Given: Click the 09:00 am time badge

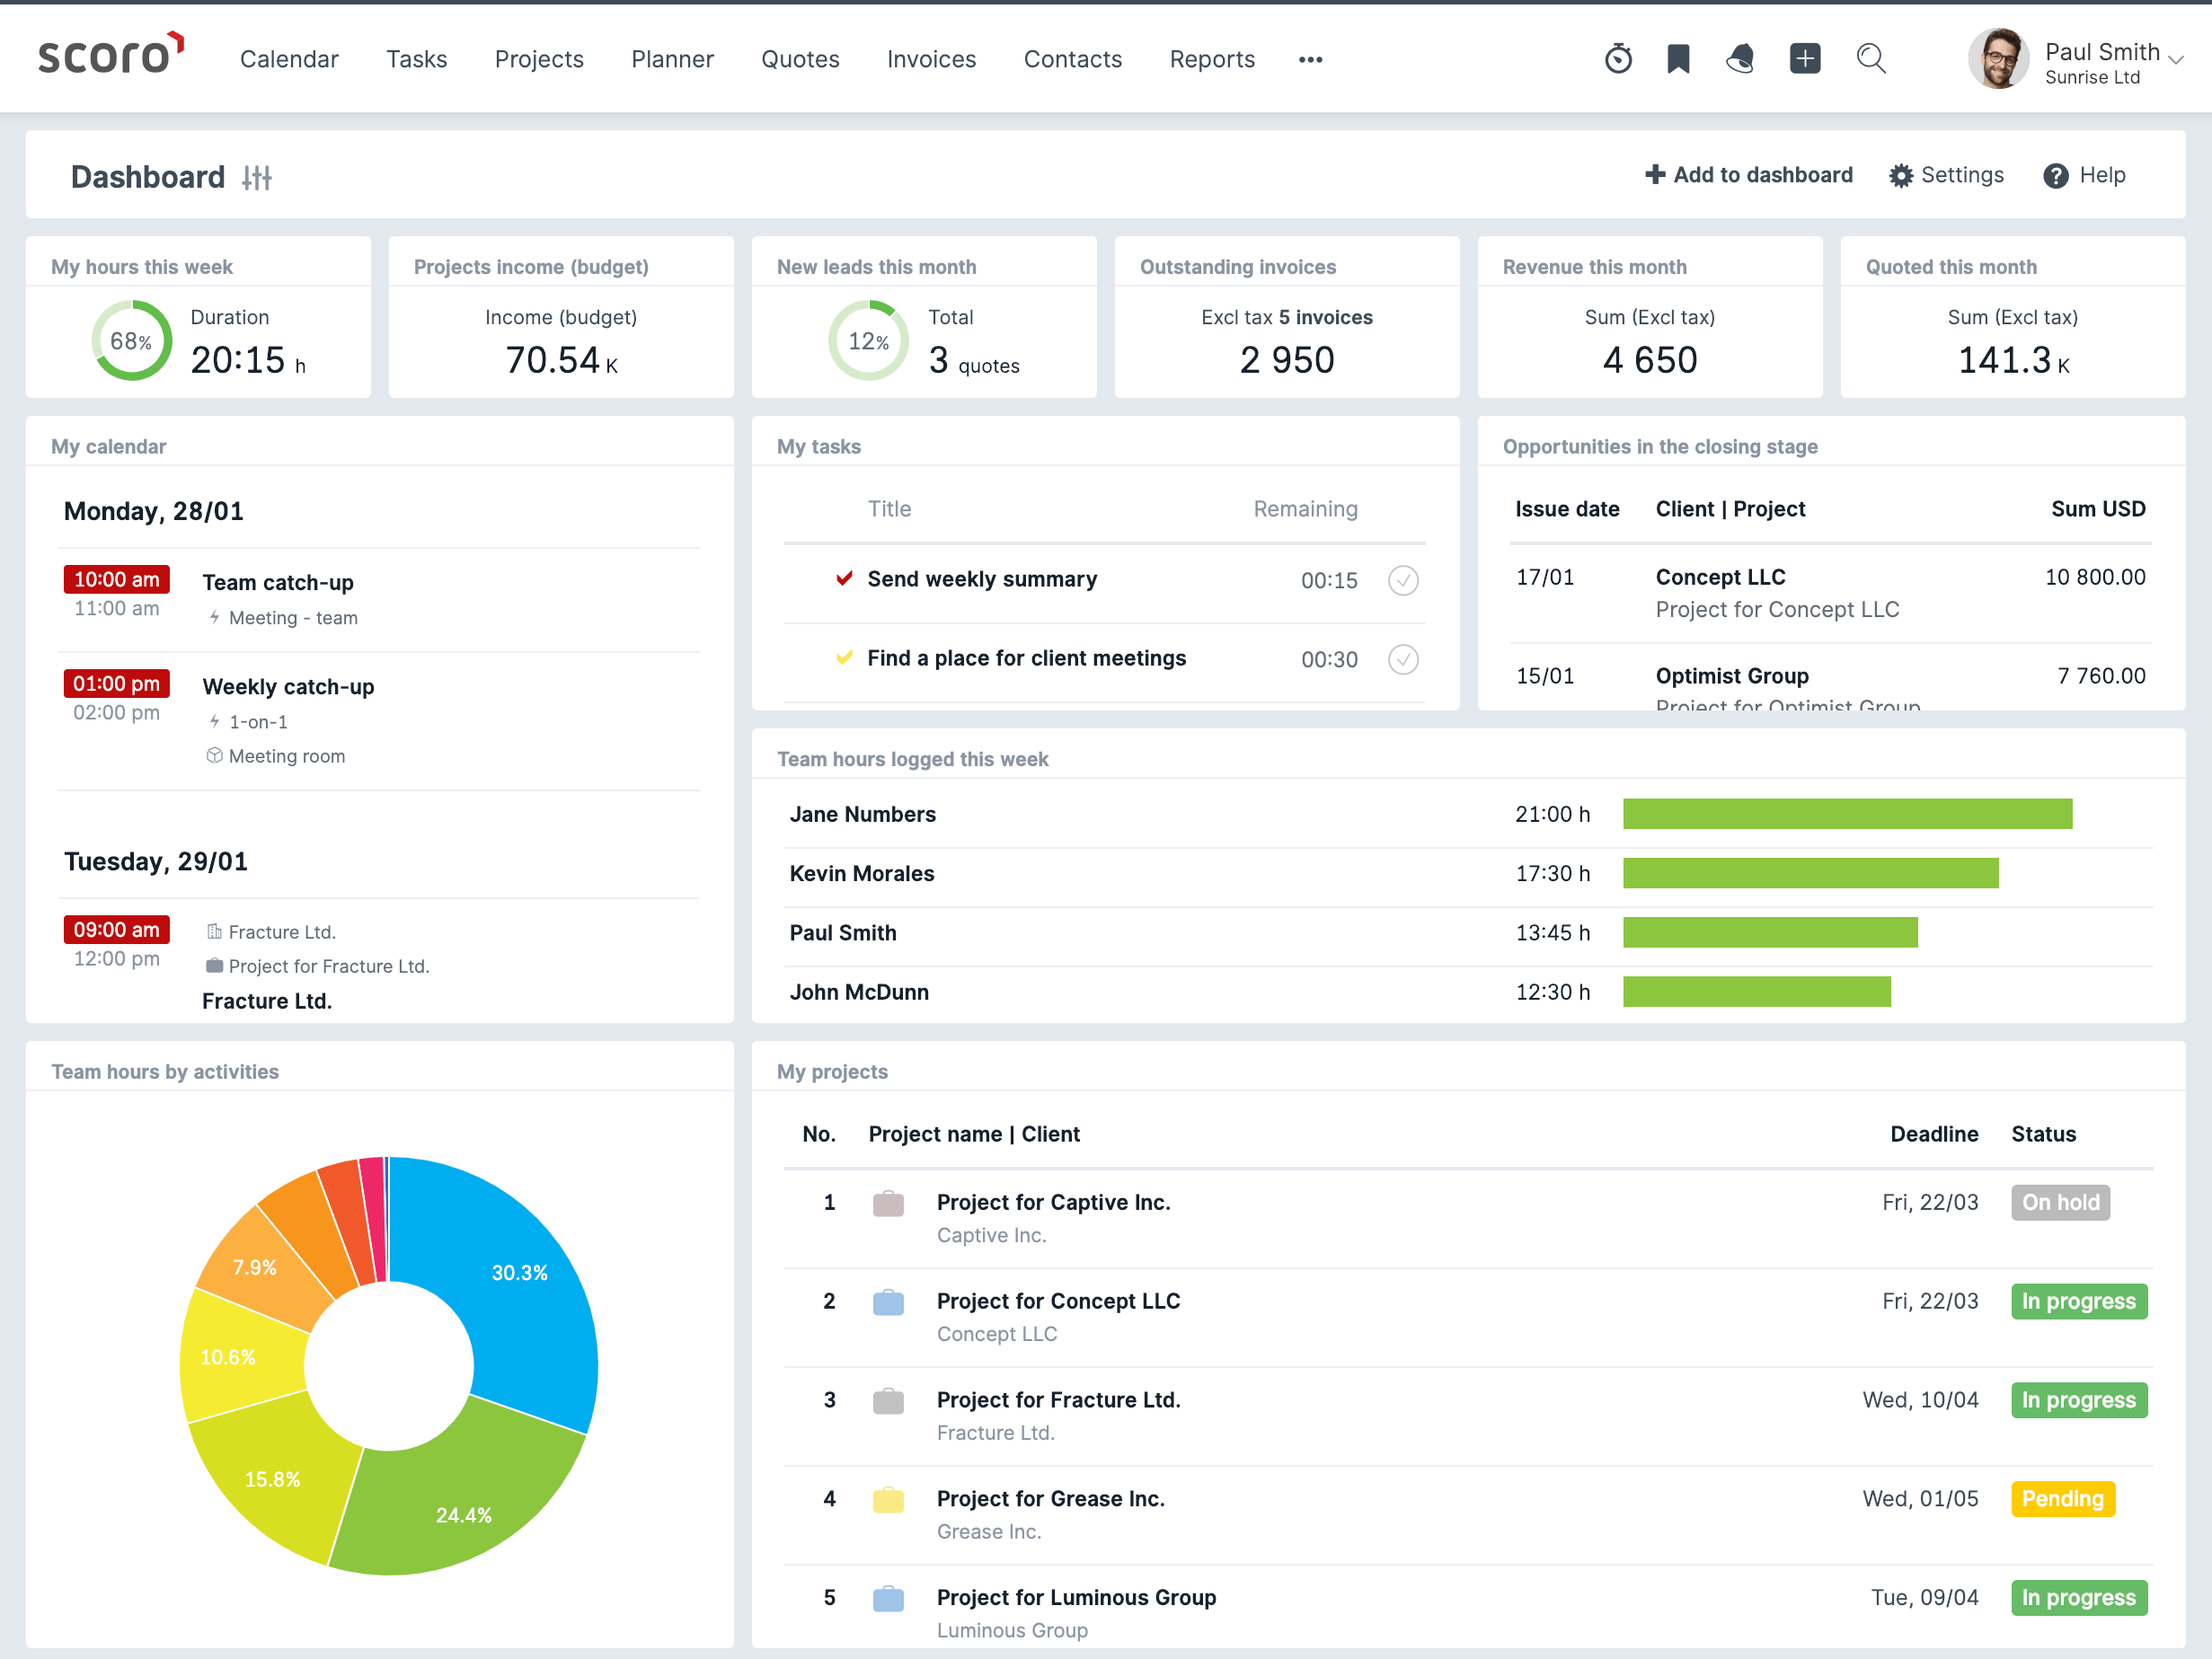Looking at the screenshot, I should pyautogui.click(x=117, y=929).
